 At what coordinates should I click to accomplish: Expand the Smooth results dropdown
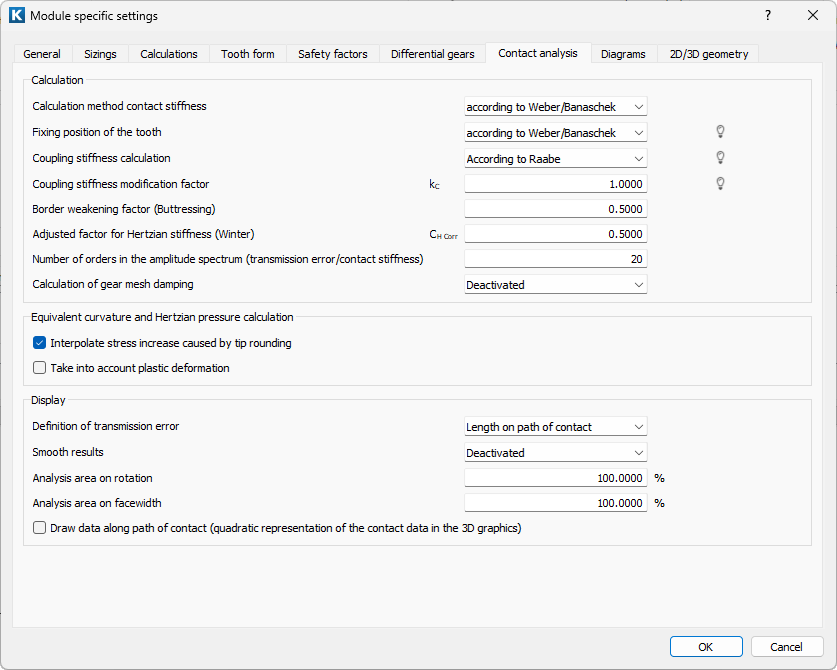tap(555, 453)
